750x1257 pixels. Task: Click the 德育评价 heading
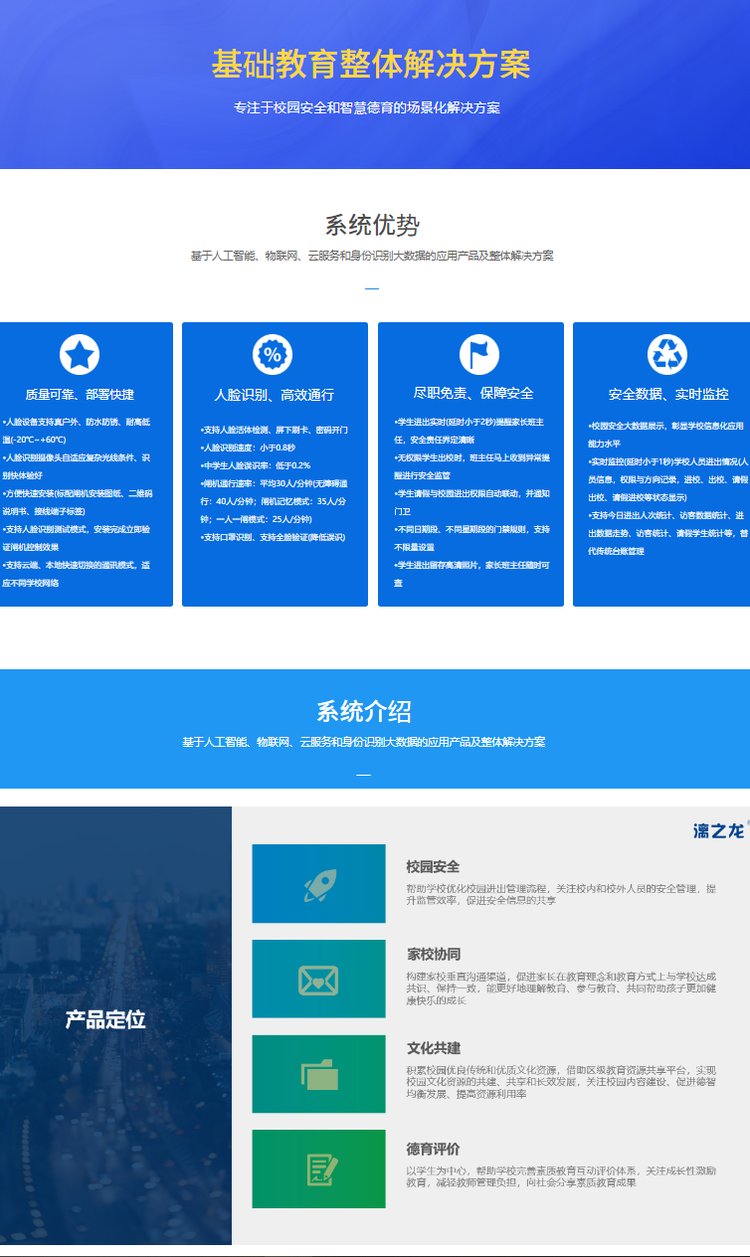click(x=433, y=1149)
